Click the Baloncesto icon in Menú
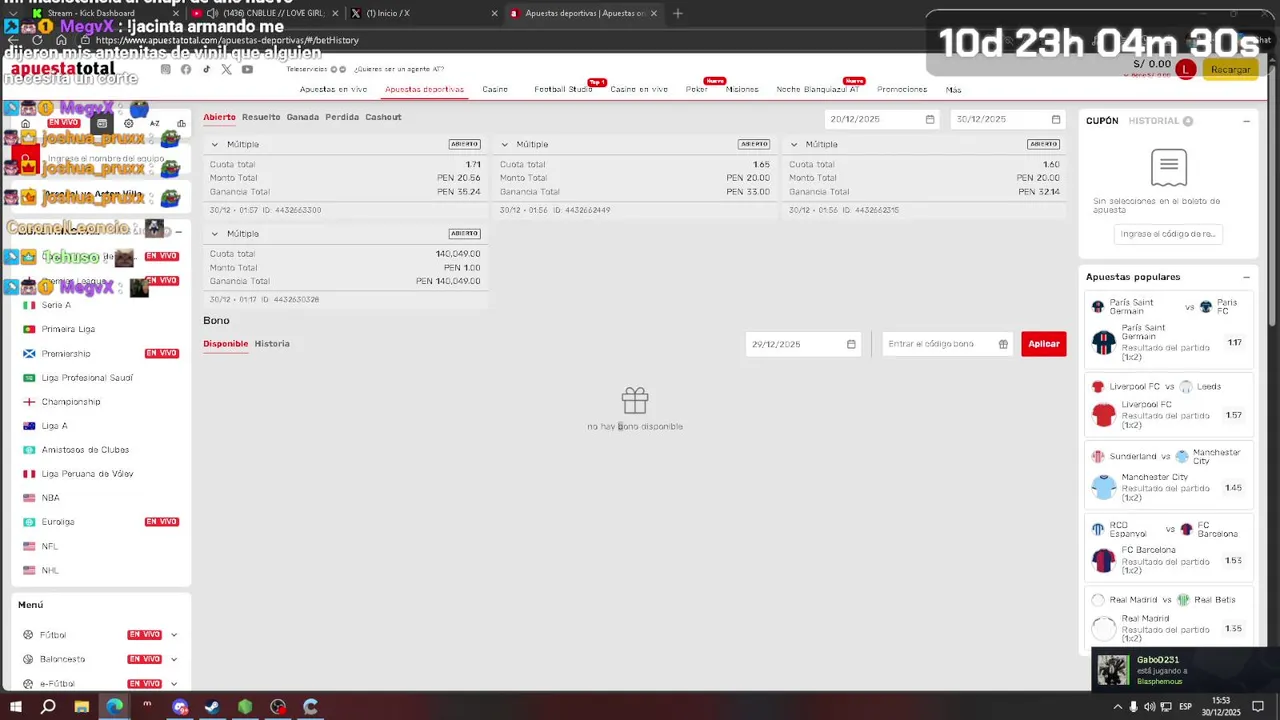The height and width of the screenshot is (720, 1280). click(29, 659)
